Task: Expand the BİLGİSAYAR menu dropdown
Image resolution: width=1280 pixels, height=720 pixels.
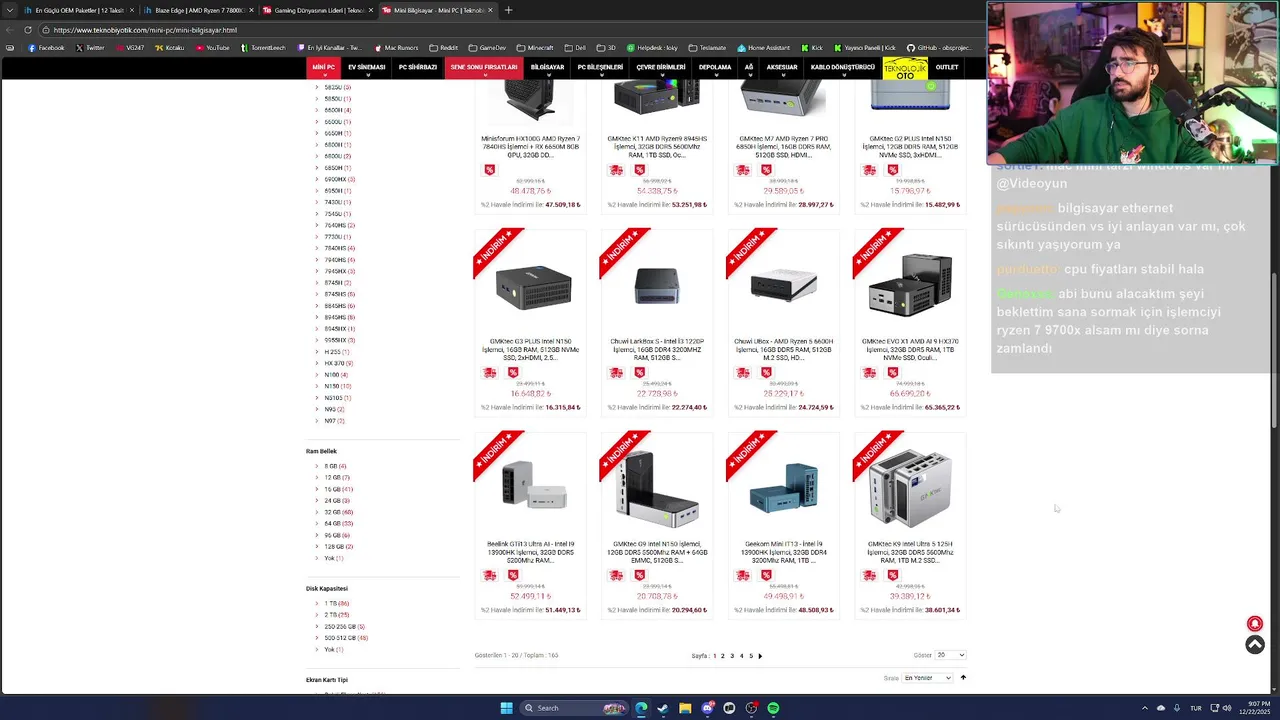Action: tap(547, 67)
